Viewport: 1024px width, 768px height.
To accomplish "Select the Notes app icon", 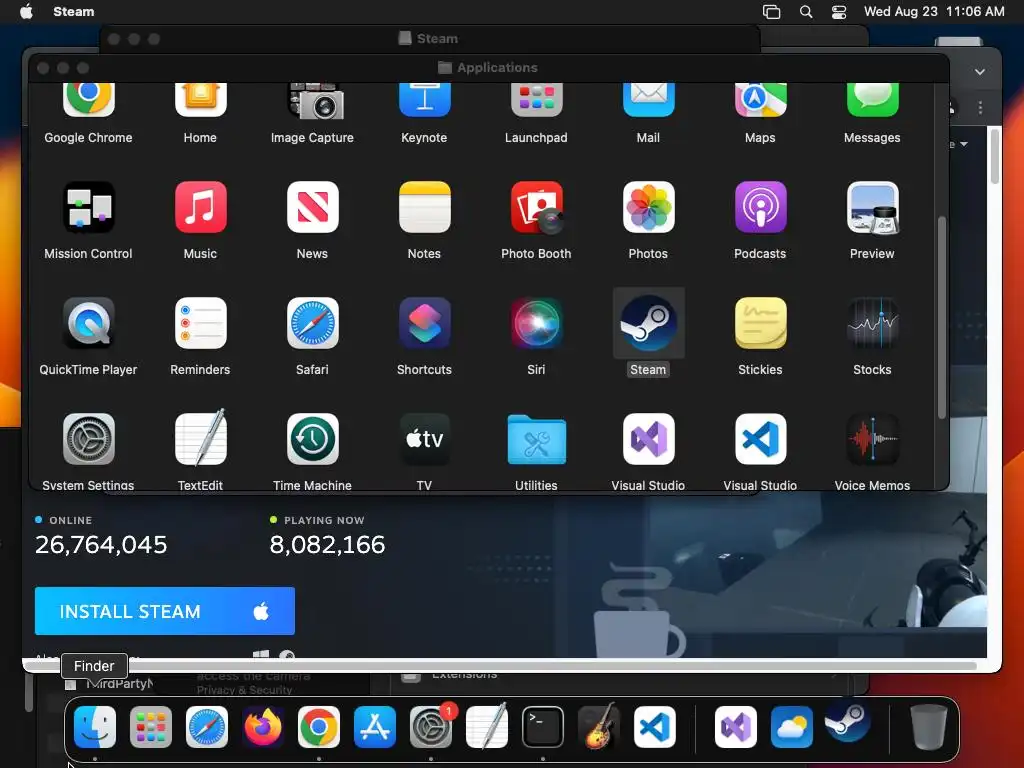I will pyautogui.click(x=424, y=207).
